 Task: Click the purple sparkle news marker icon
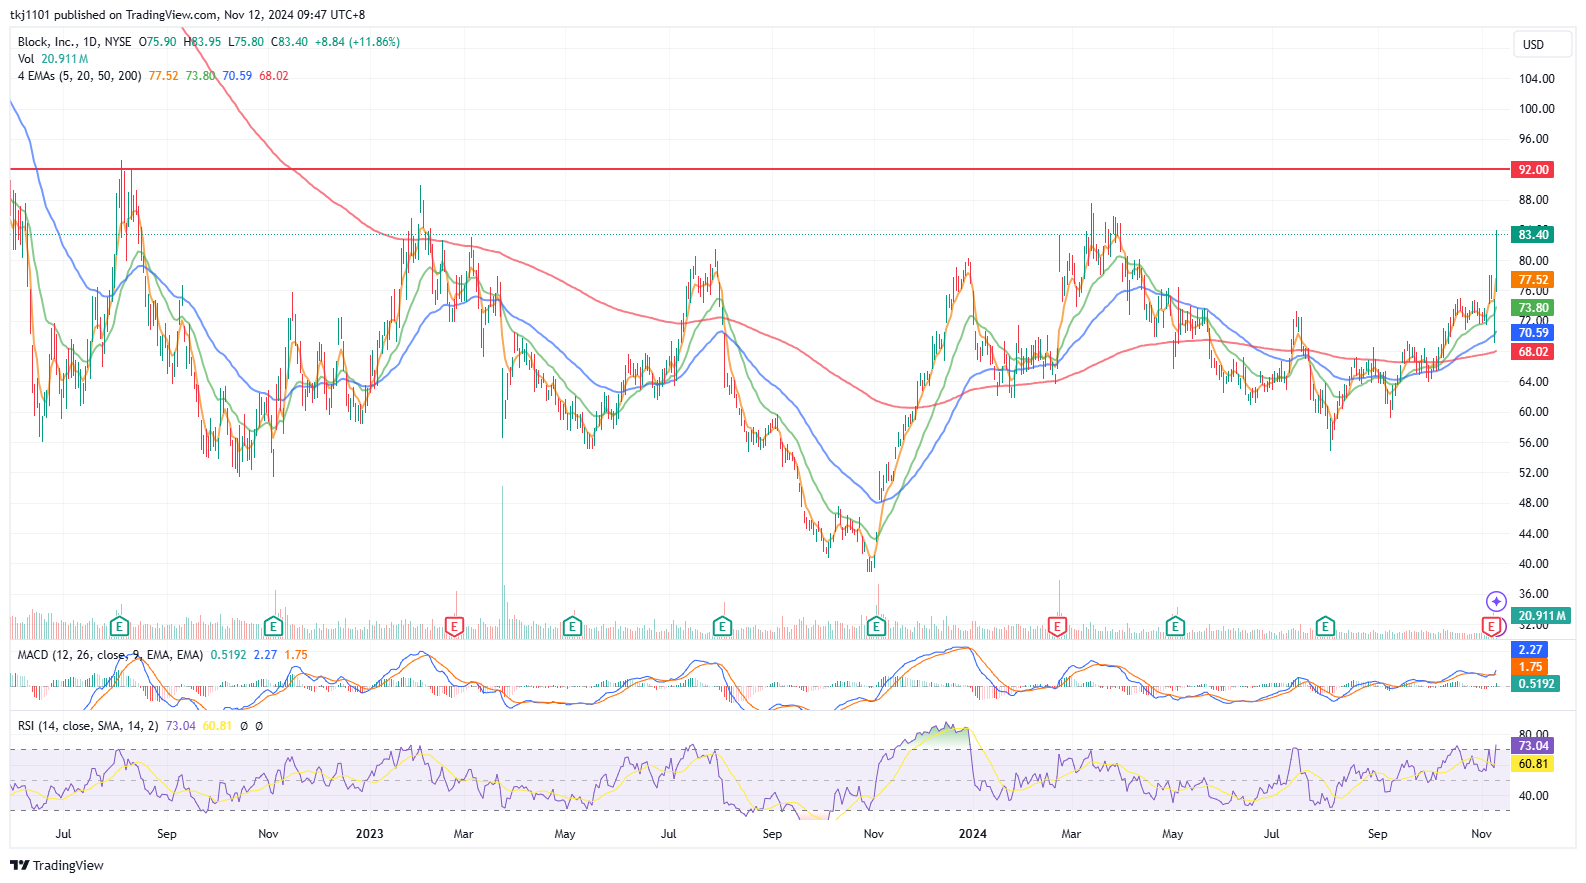point(1496,601)
